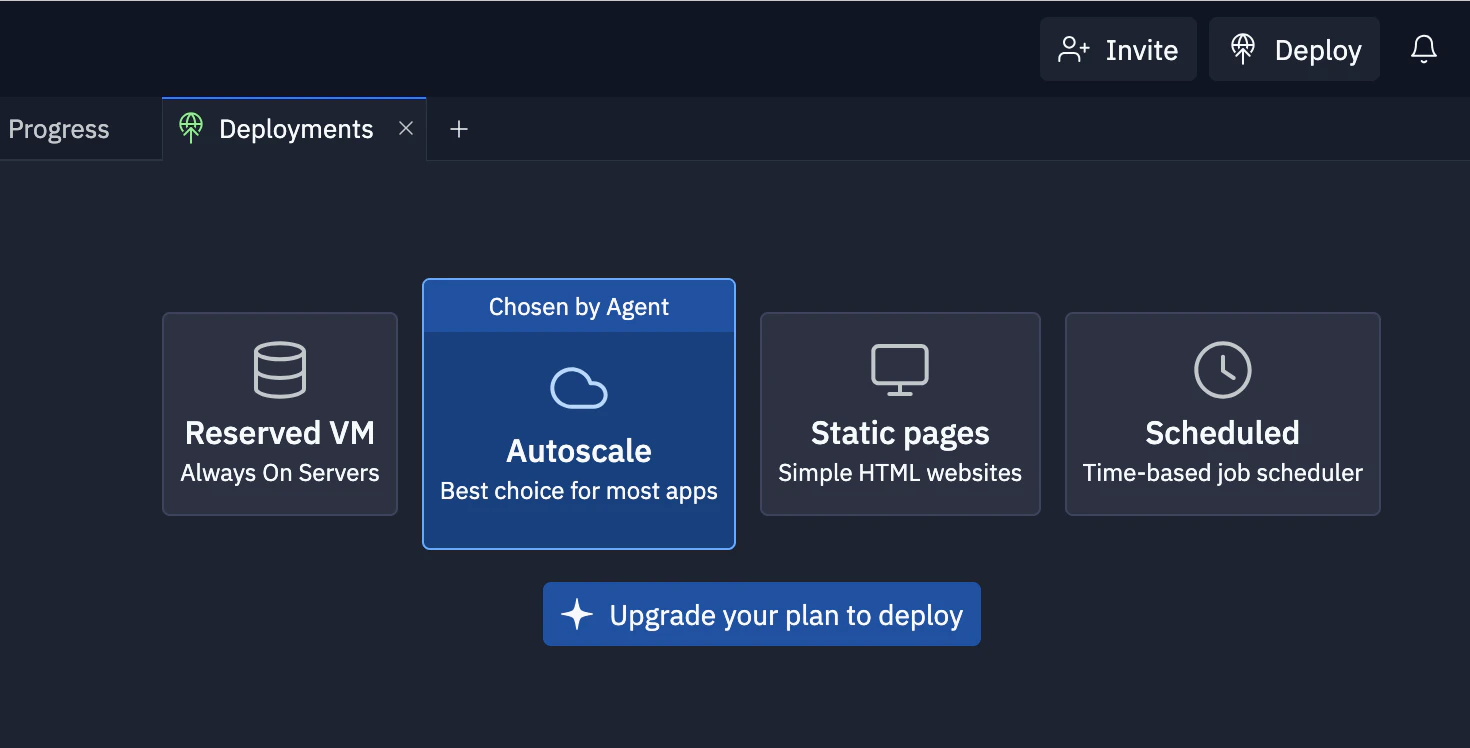The image size is (1470, 748).
Task: Pick the Static pages deployment type title
Action: point(900,433)
